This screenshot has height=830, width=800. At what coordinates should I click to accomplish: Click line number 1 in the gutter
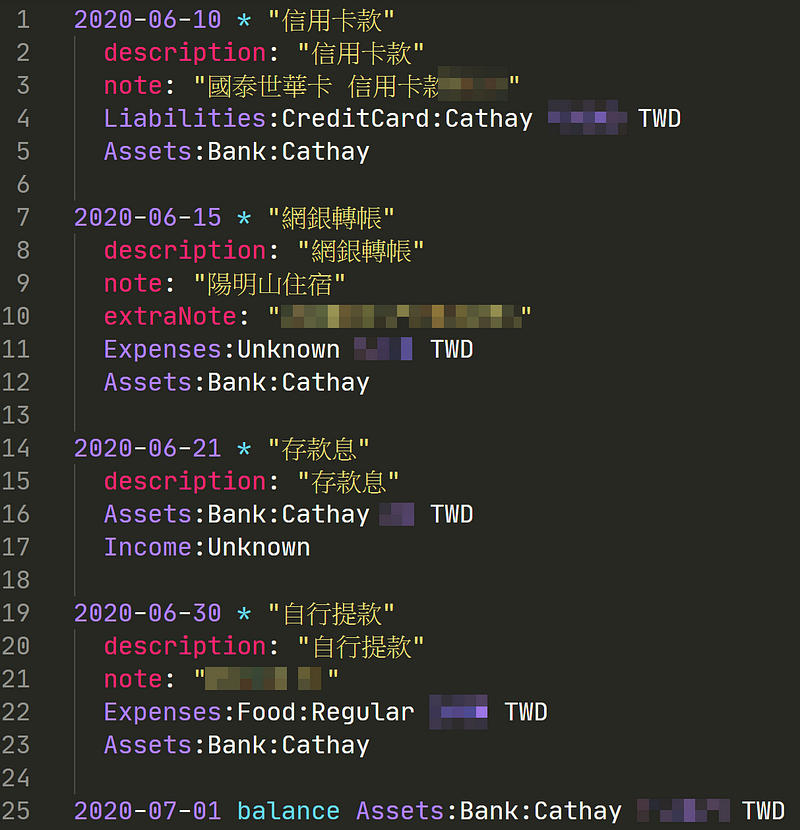pyautogui.click(x=23, y=20)
